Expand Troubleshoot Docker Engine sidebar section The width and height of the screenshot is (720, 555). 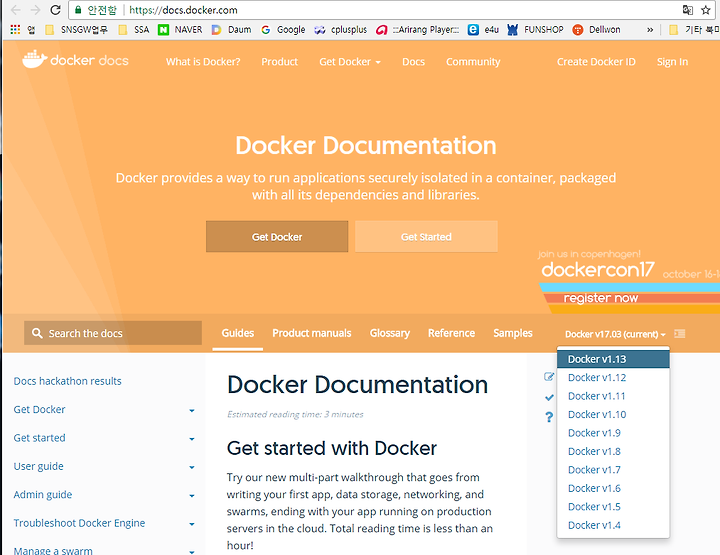click(192, 524)
